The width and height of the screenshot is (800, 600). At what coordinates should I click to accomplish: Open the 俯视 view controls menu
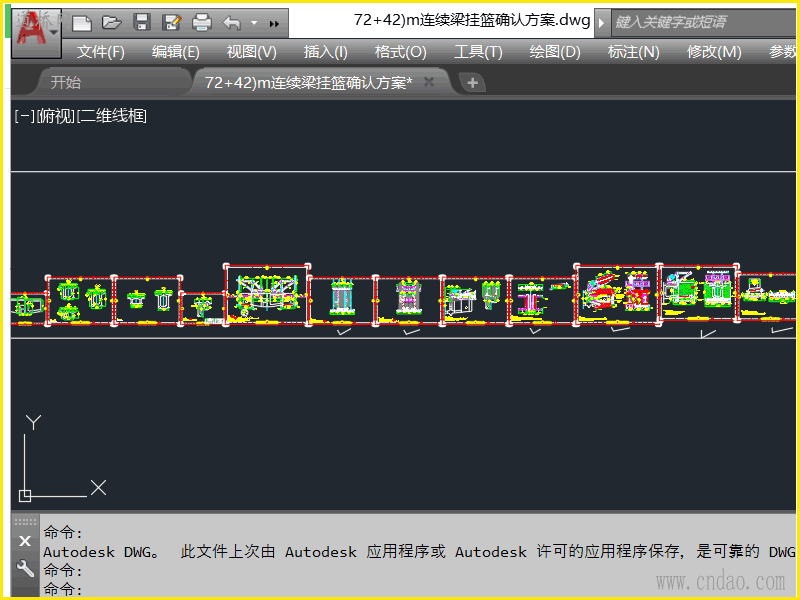tap(56, 116)
